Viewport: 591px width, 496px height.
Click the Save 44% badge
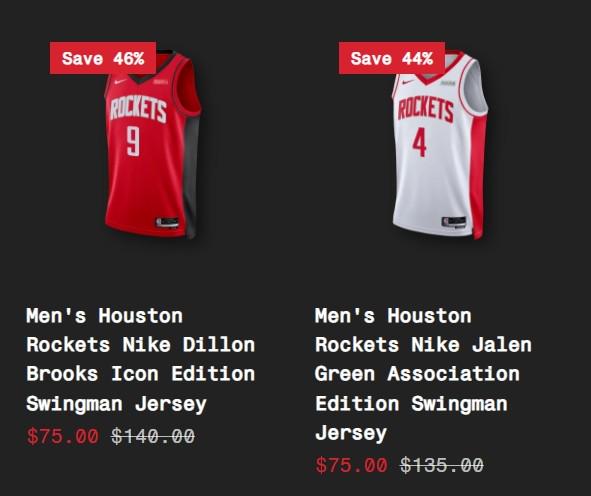pyautogui.click(x=392, y=58)
